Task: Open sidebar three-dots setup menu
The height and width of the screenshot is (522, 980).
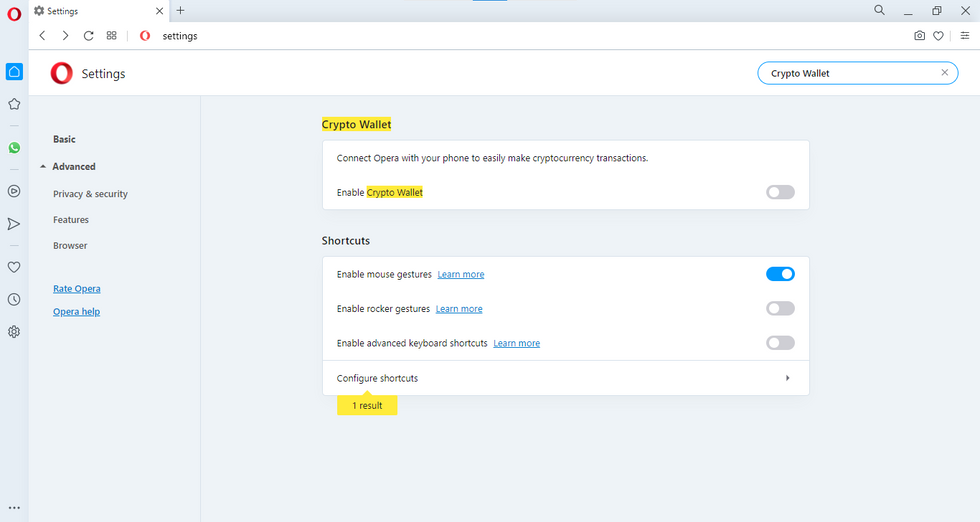Action: coord(14,508)
